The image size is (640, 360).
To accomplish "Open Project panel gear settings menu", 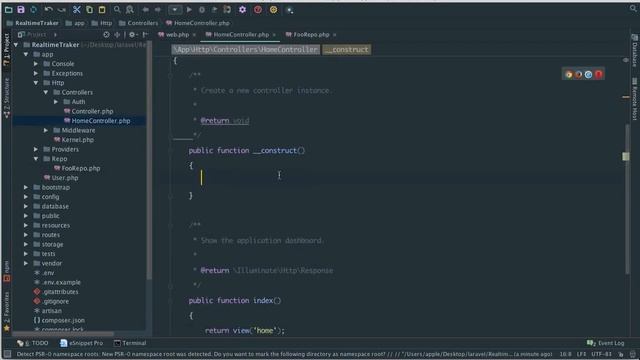I will tap(133, 35).
